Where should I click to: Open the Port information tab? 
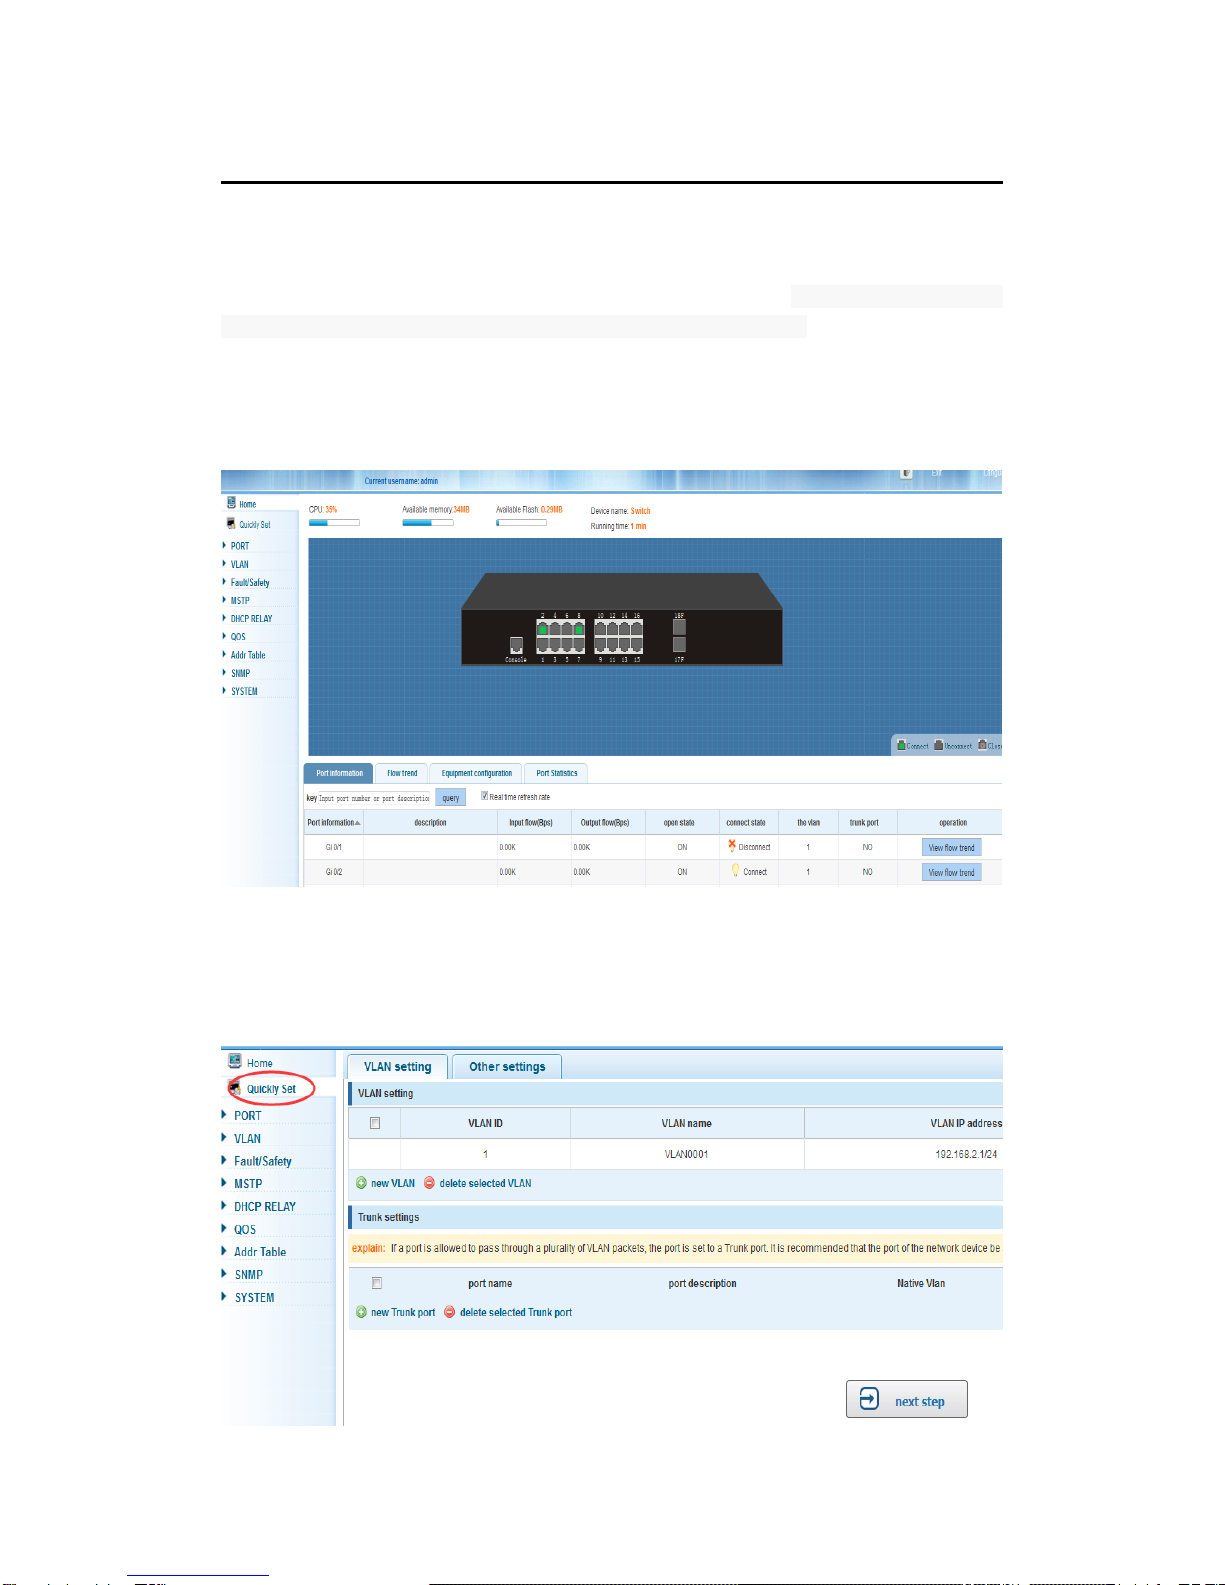coord(339,773)
